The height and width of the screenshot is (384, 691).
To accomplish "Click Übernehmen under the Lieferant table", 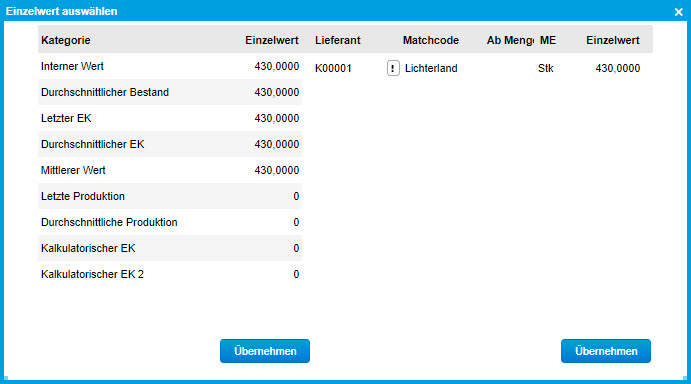I will [x=606, y=351].
